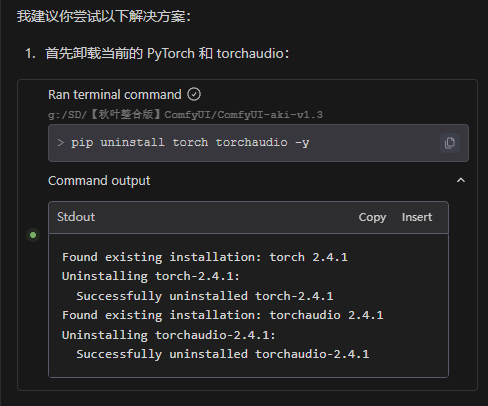Insert the Stdout output into chat

[x=417, y=217]
